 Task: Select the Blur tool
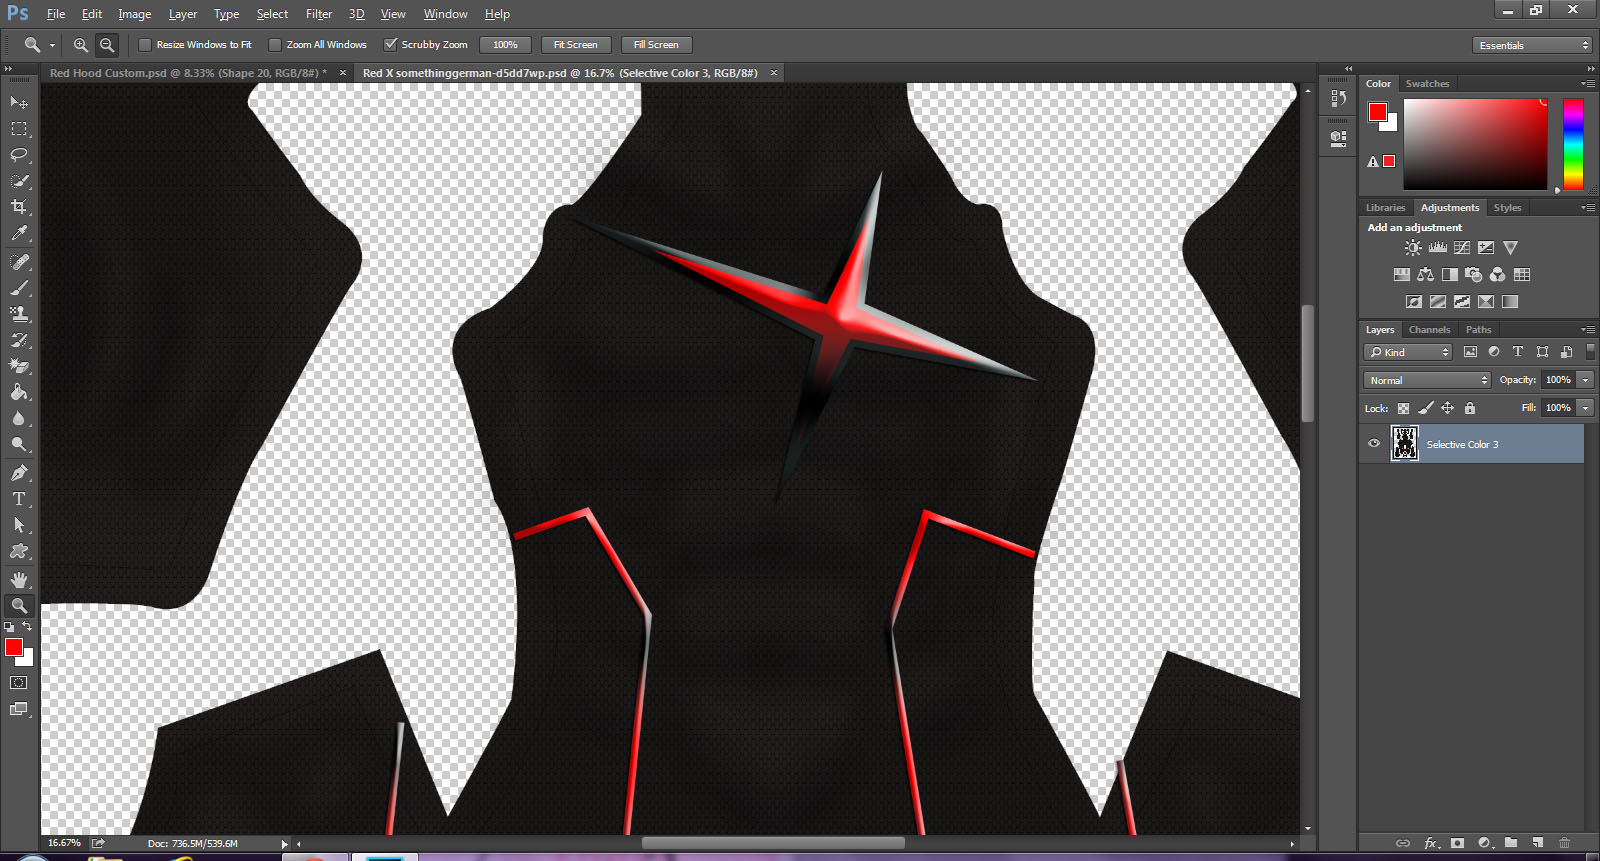19,418
